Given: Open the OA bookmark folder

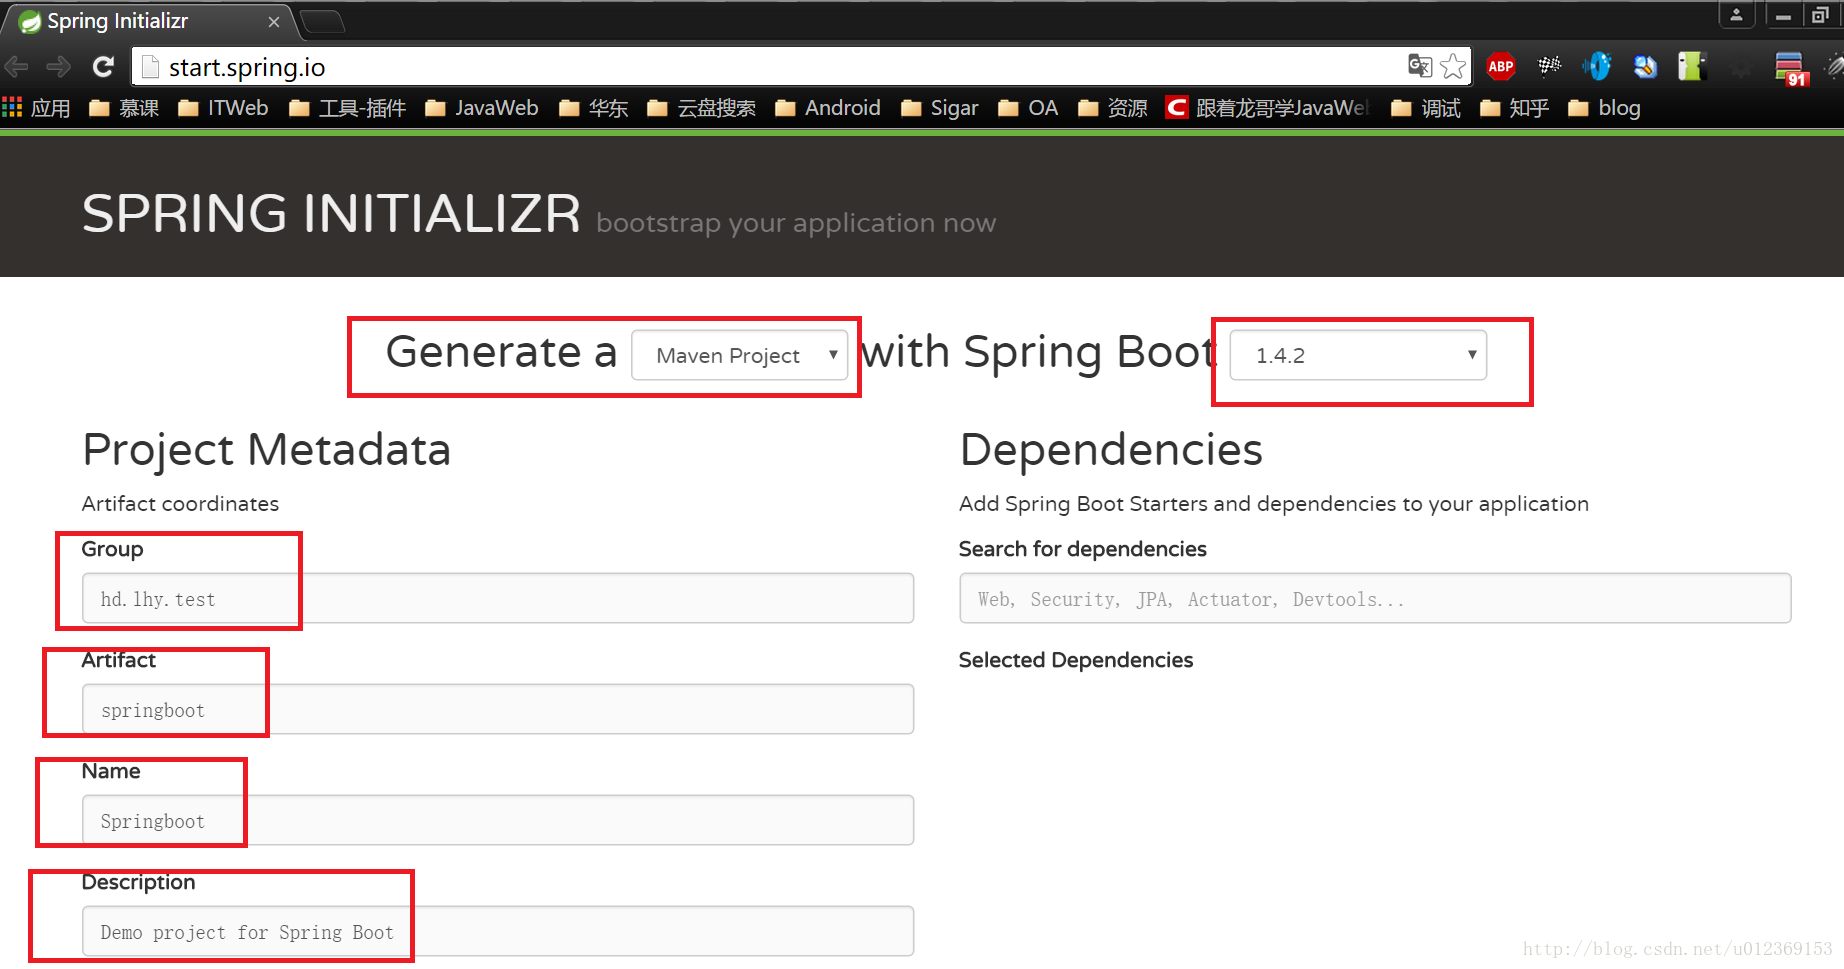Looking at the screenshot, I should click(x=1028, y=108).
